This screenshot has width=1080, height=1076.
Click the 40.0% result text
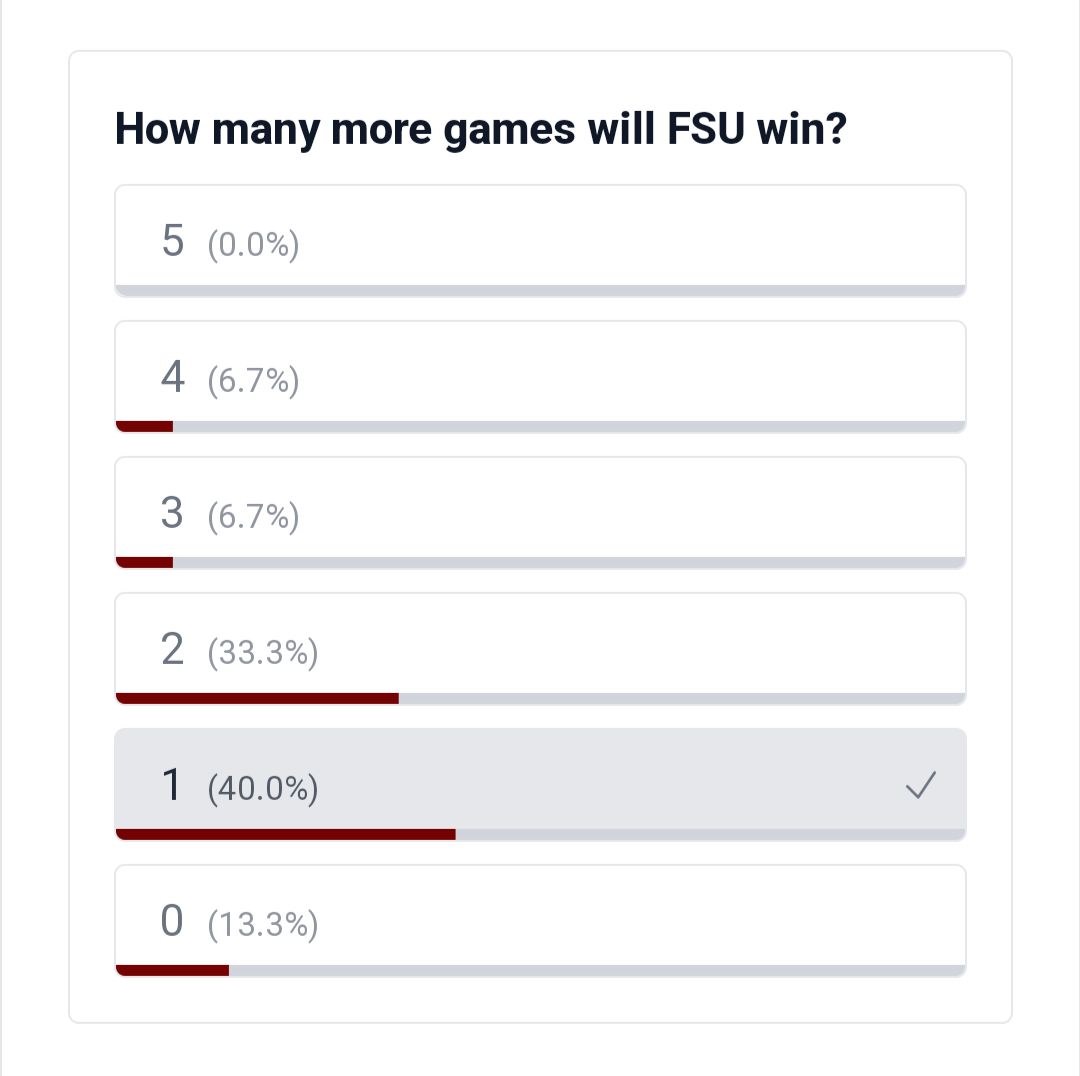(x=263, y=788)
